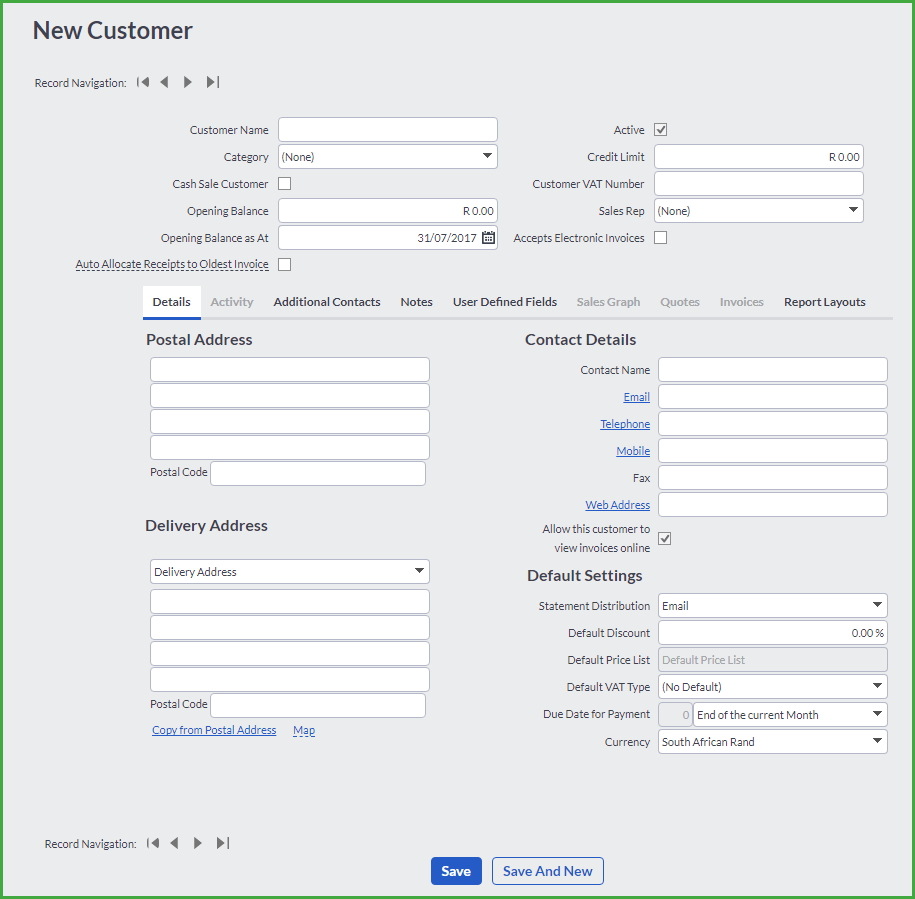Go to next record in top navigation
This screenshot has height=899, width=915.
coord(188,82)
